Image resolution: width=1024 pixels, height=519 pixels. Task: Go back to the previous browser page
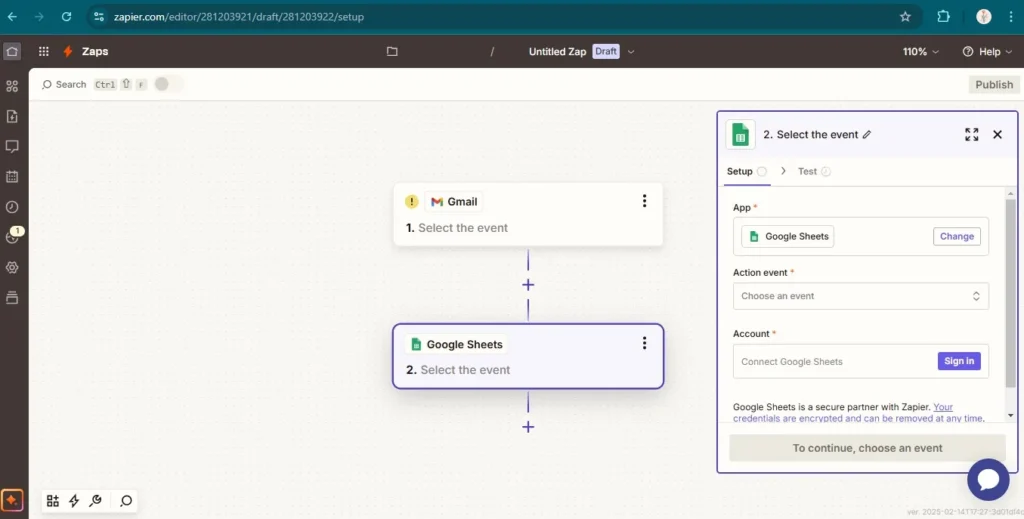point(12,17)
